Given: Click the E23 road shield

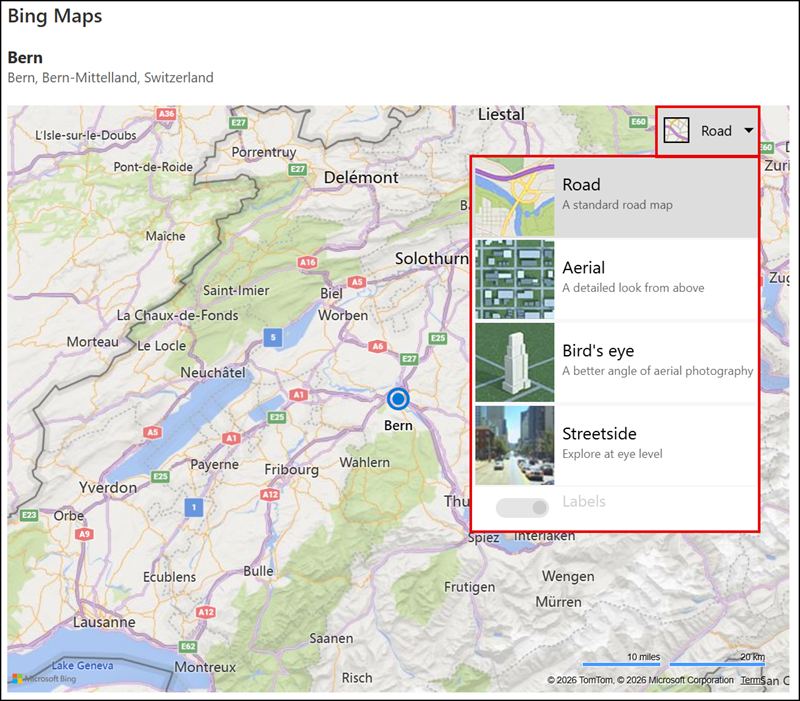Looking at the screenshot, I should tap(28, 515).
